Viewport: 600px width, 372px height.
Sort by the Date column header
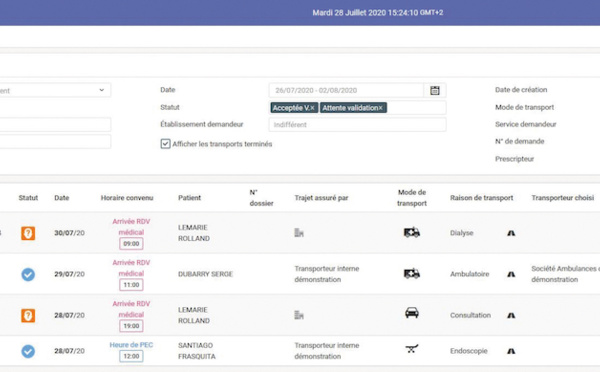(62, 198)
